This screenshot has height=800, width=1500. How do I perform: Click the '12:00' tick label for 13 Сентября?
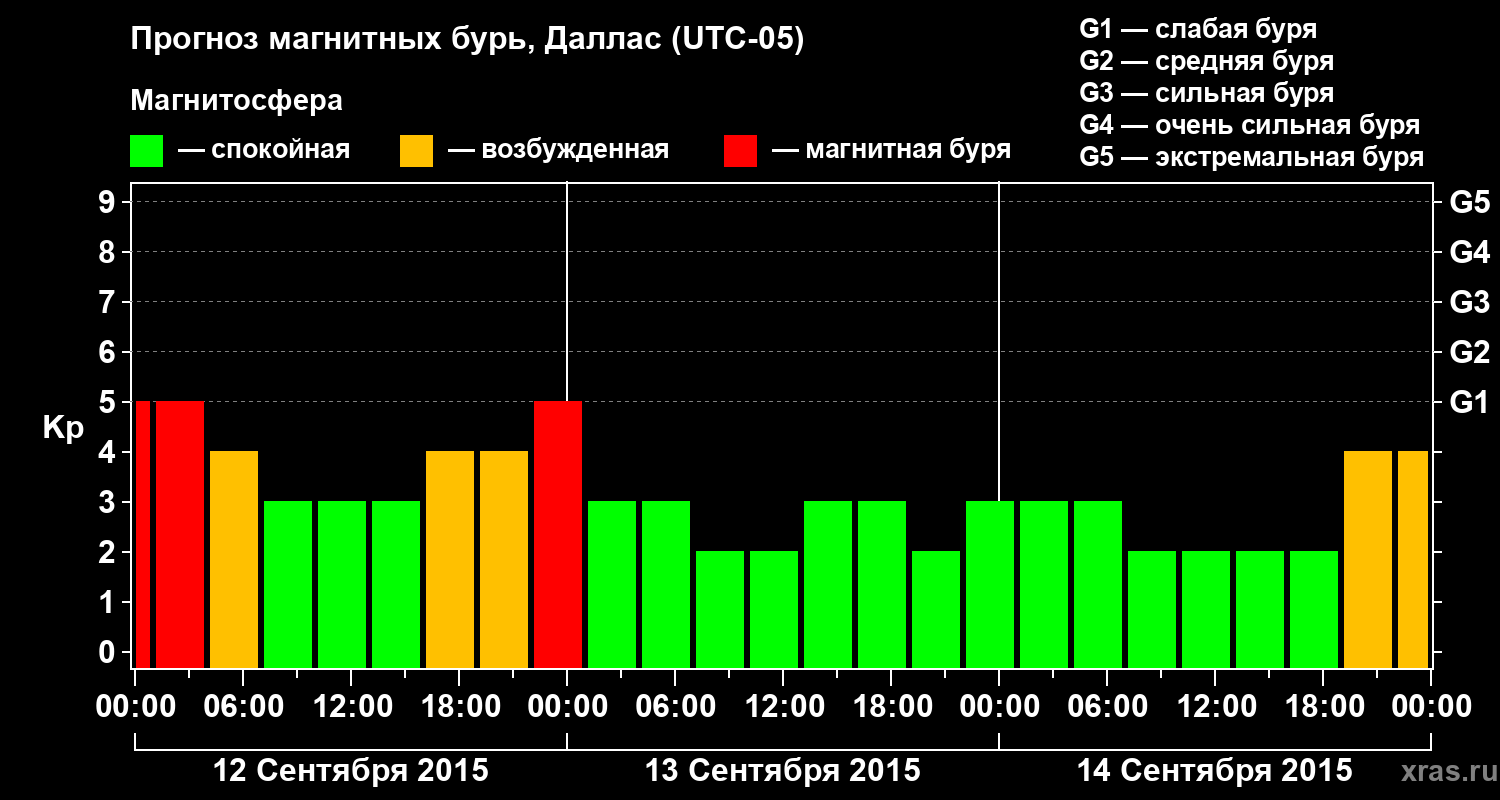click(x=784, y=707)
